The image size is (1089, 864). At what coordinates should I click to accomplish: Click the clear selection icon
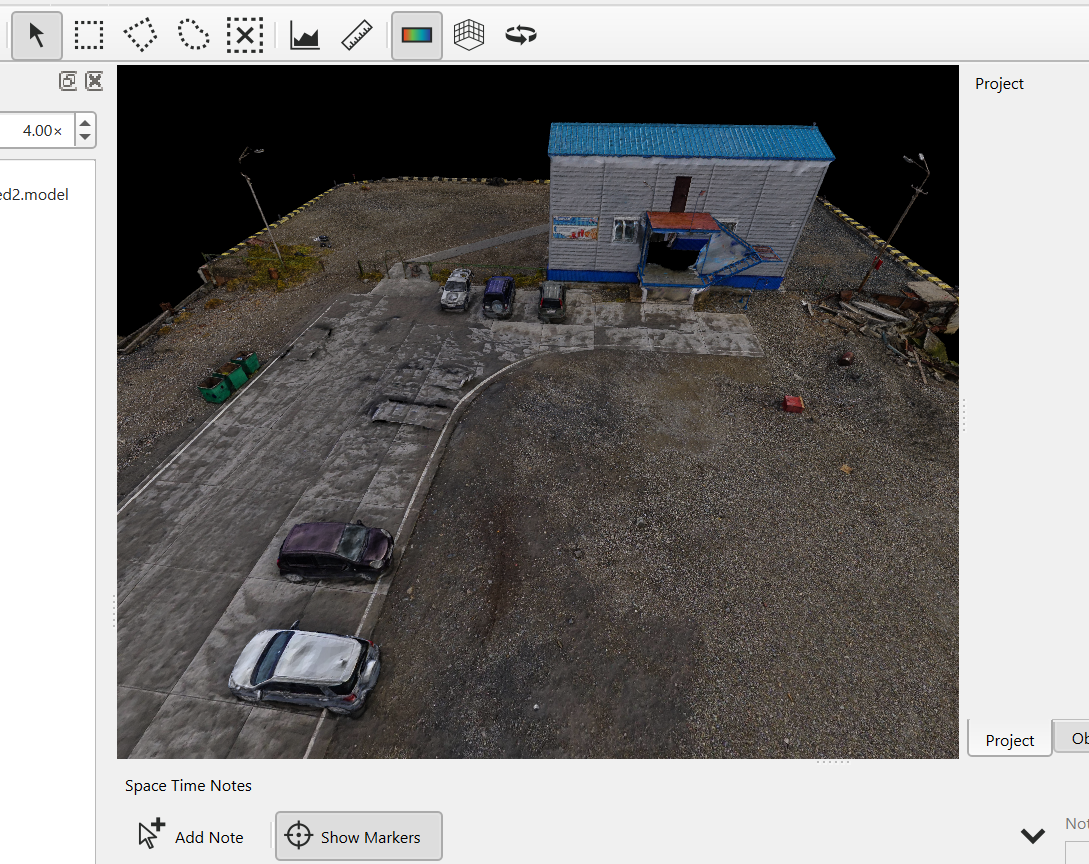[x=244, y=36]
